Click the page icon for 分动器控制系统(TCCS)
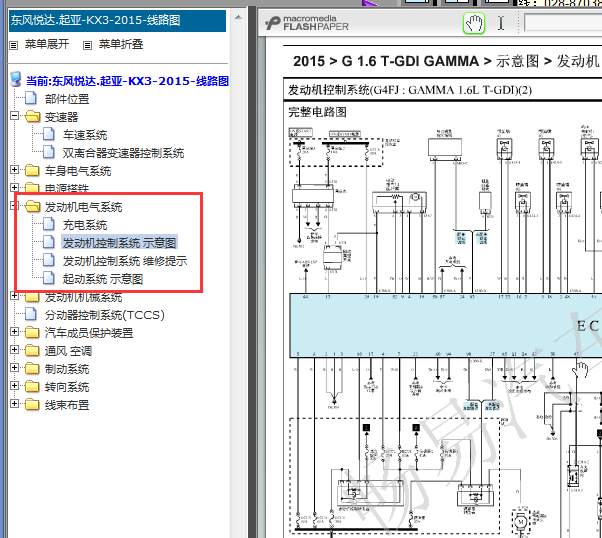The image size is (602, 538). point(31,314)
